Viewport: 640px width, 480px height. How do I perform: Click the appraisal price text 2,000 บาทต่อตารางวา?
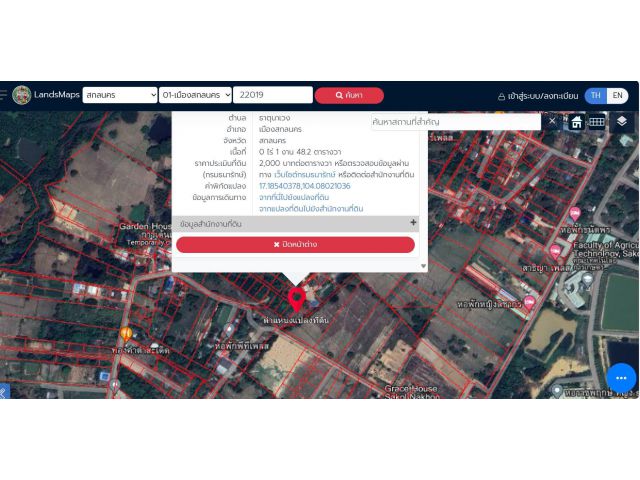pos(295,163)
